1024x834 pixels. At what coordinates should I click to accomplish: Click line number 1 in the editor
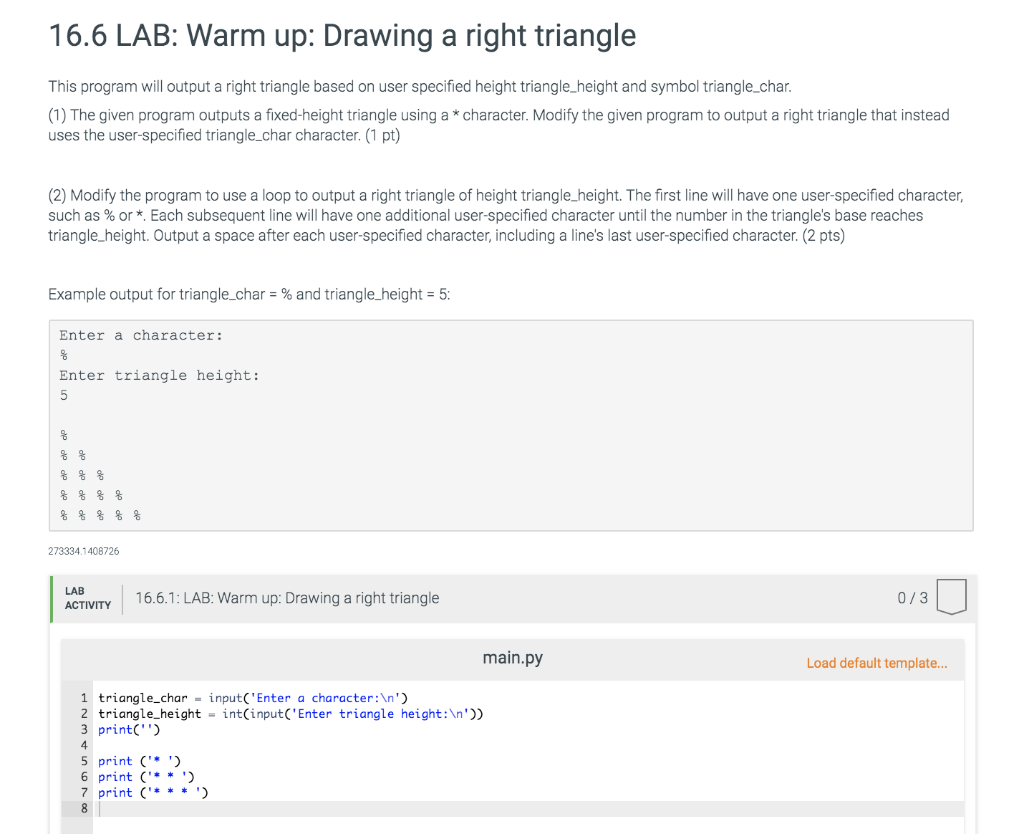pos(84,698)
